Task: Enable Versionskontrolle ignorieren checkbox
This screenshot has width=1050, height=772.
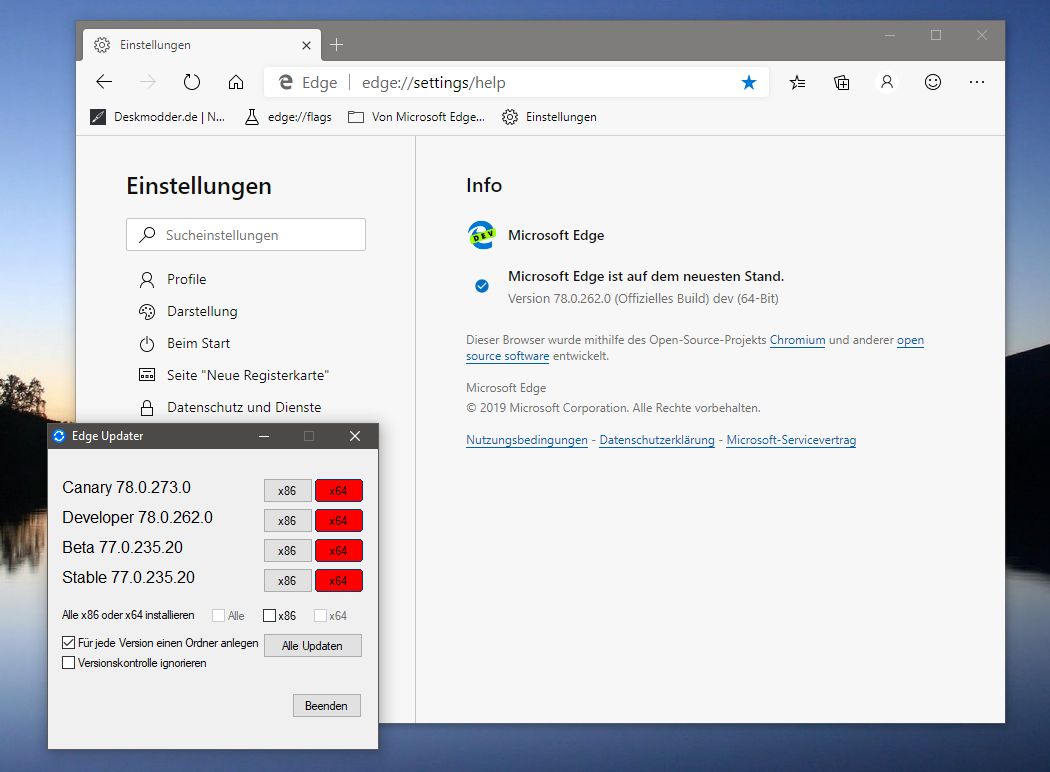Action: [x=68, y=663]
